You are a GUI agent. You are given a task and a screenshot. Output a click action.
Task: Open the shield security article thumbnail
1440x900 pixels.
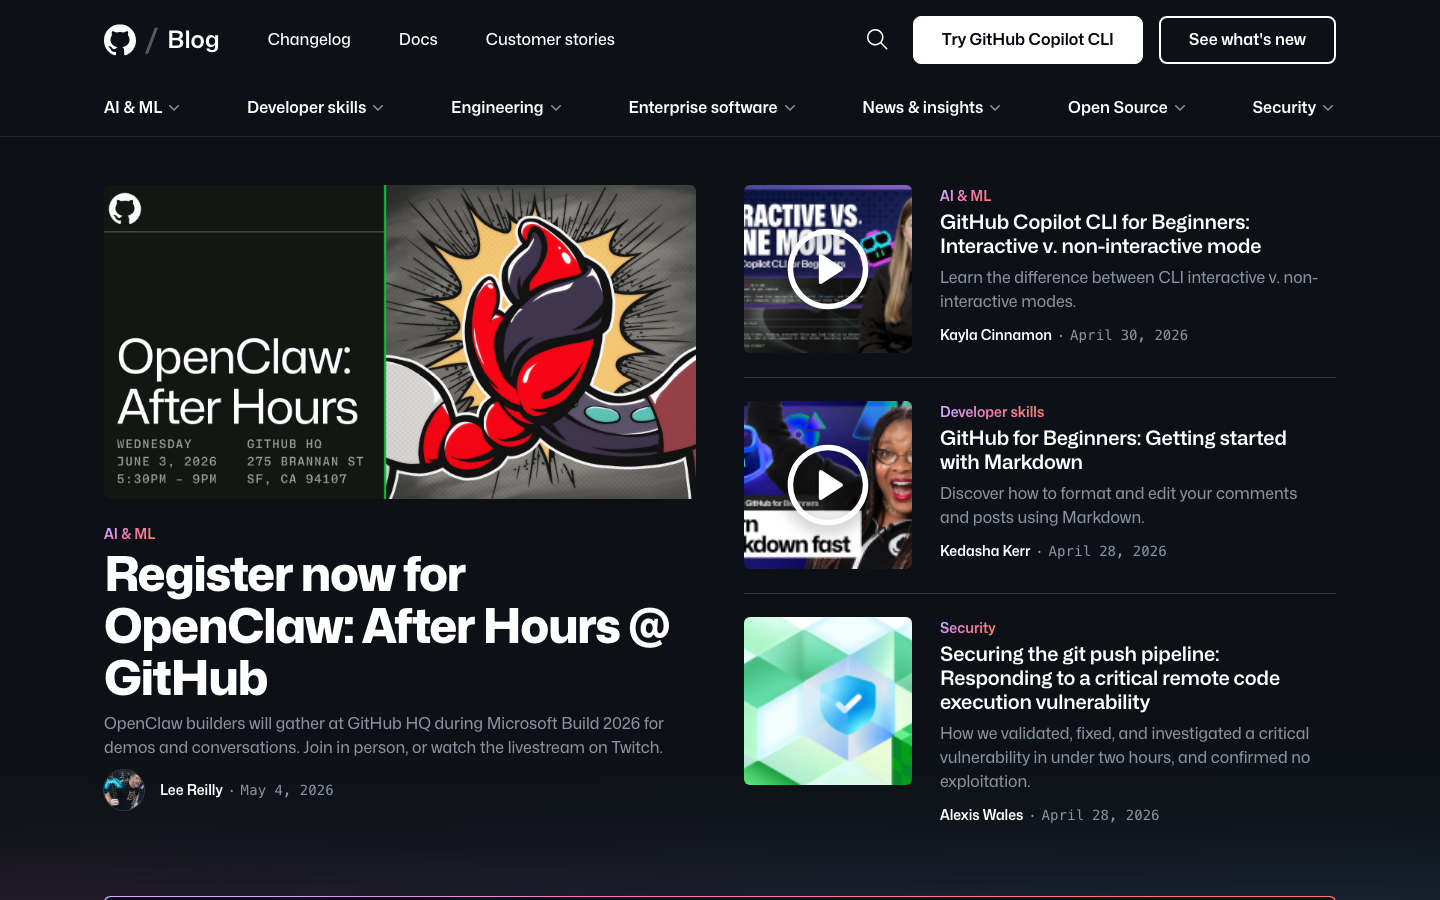tap(828, 701)
